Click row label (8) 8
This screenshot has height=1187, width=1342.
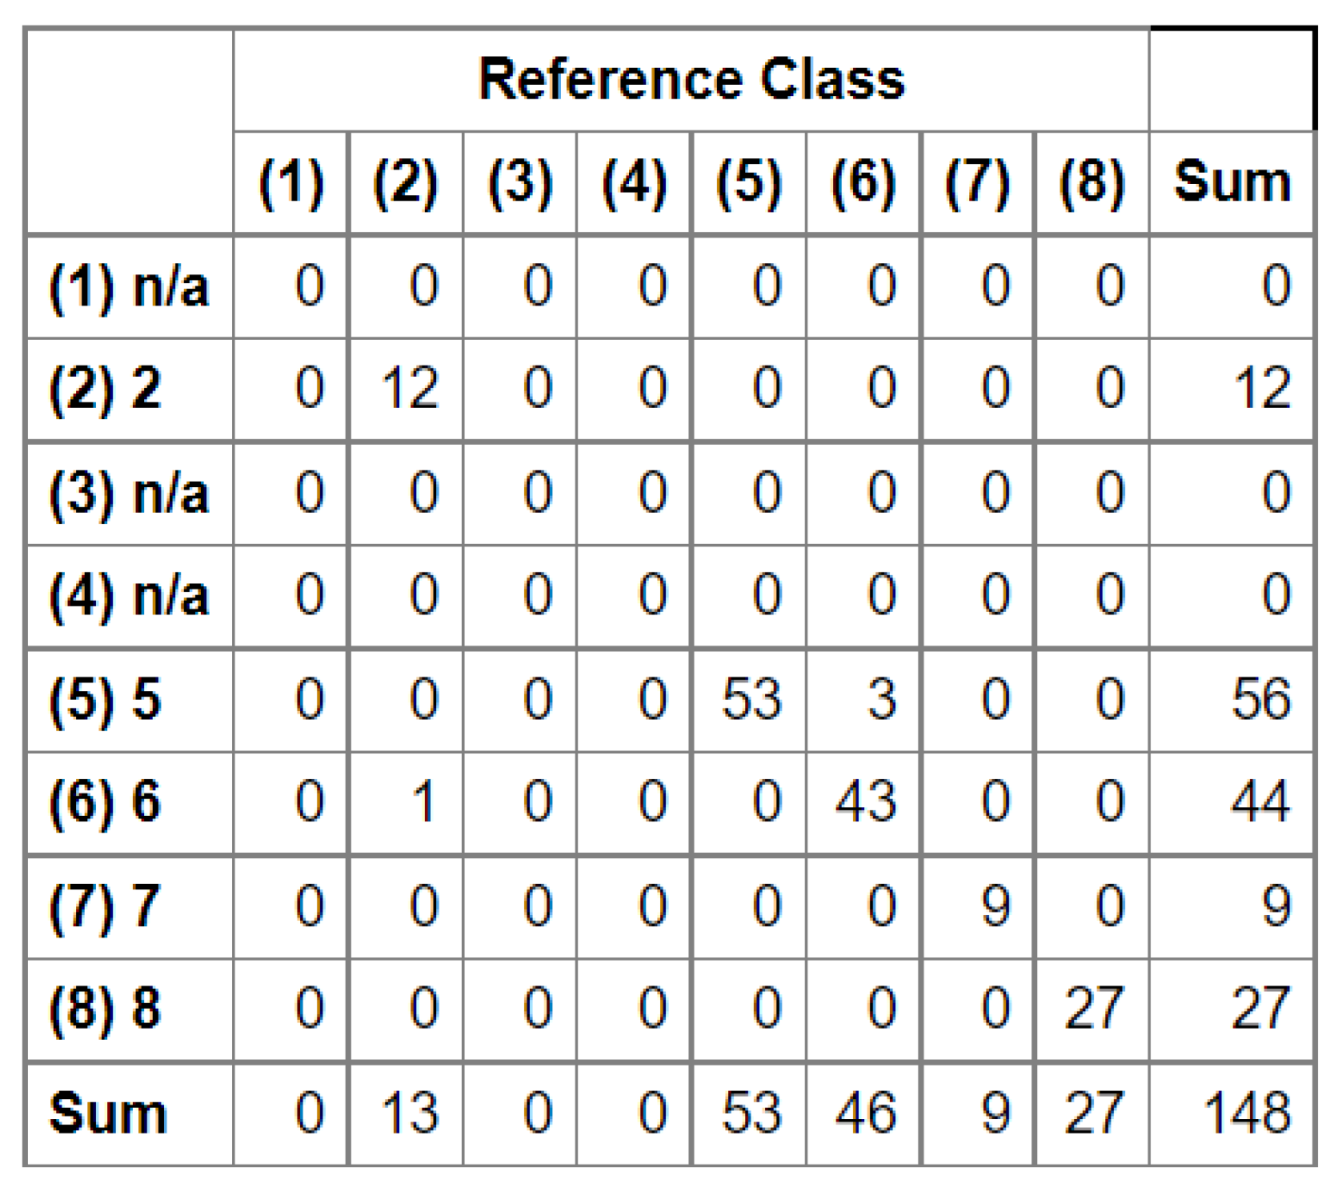(105, 1008)
